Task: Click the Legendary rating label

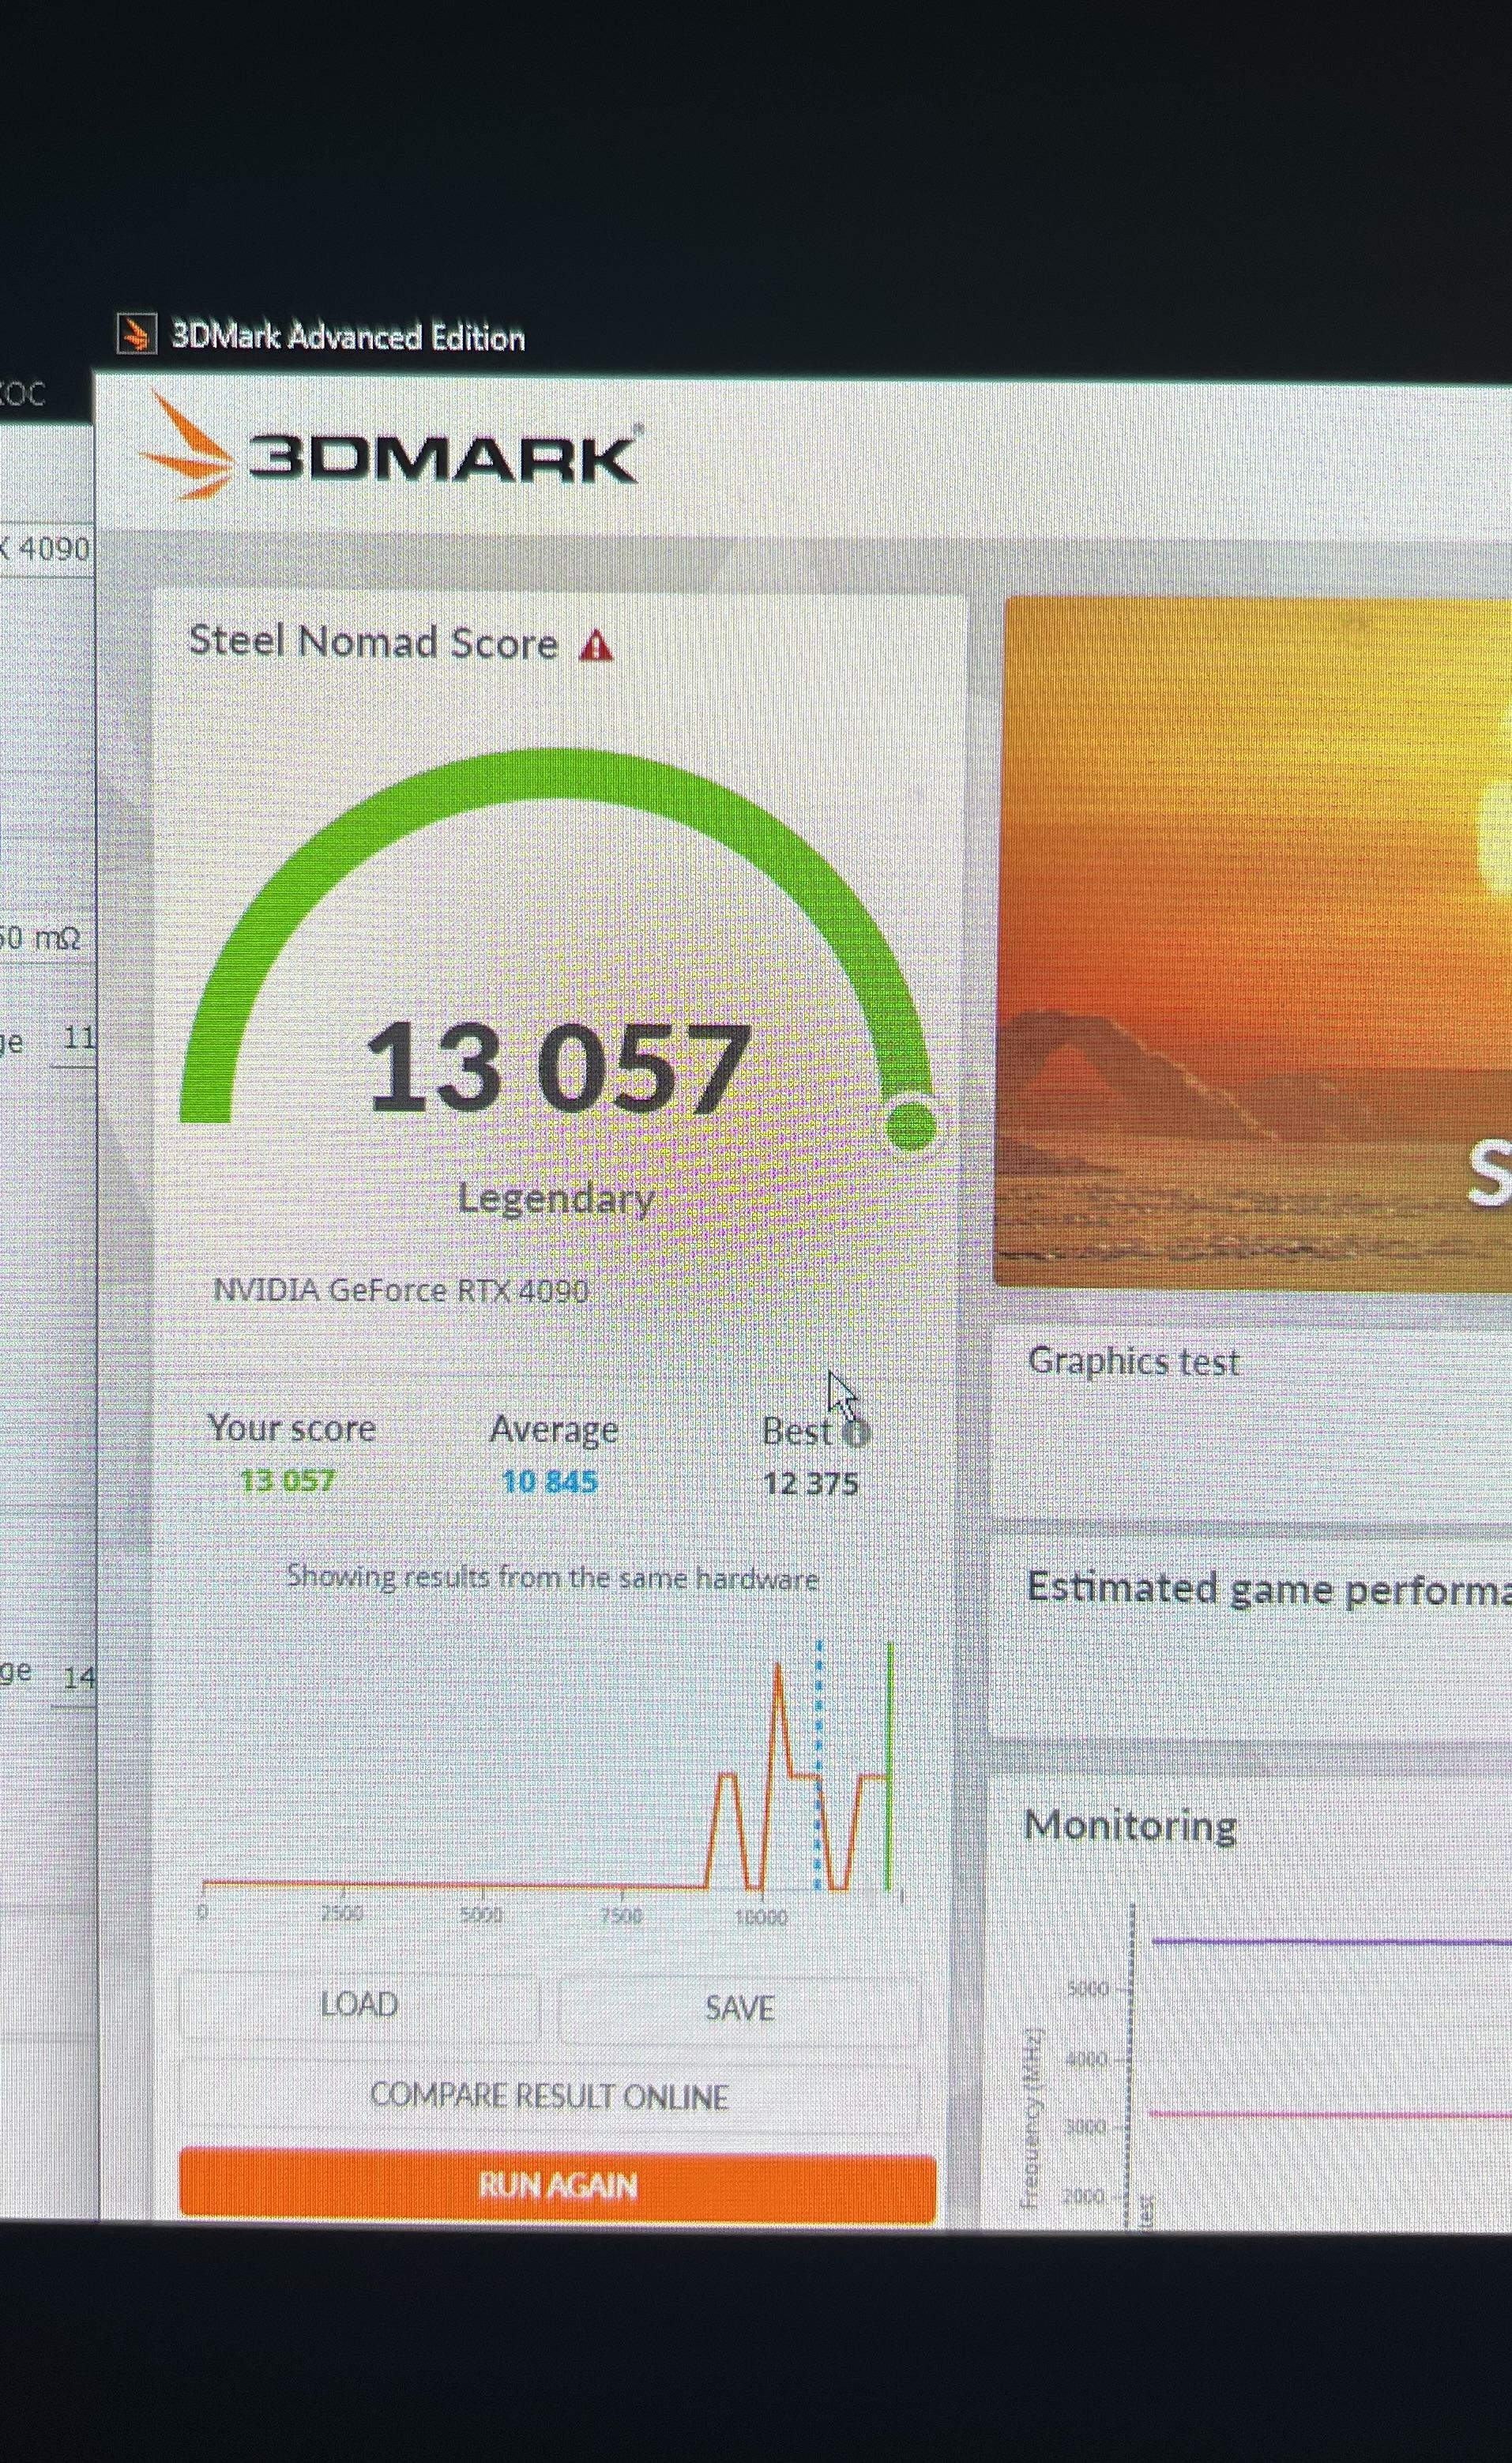Action: (x=556, y=1197)
